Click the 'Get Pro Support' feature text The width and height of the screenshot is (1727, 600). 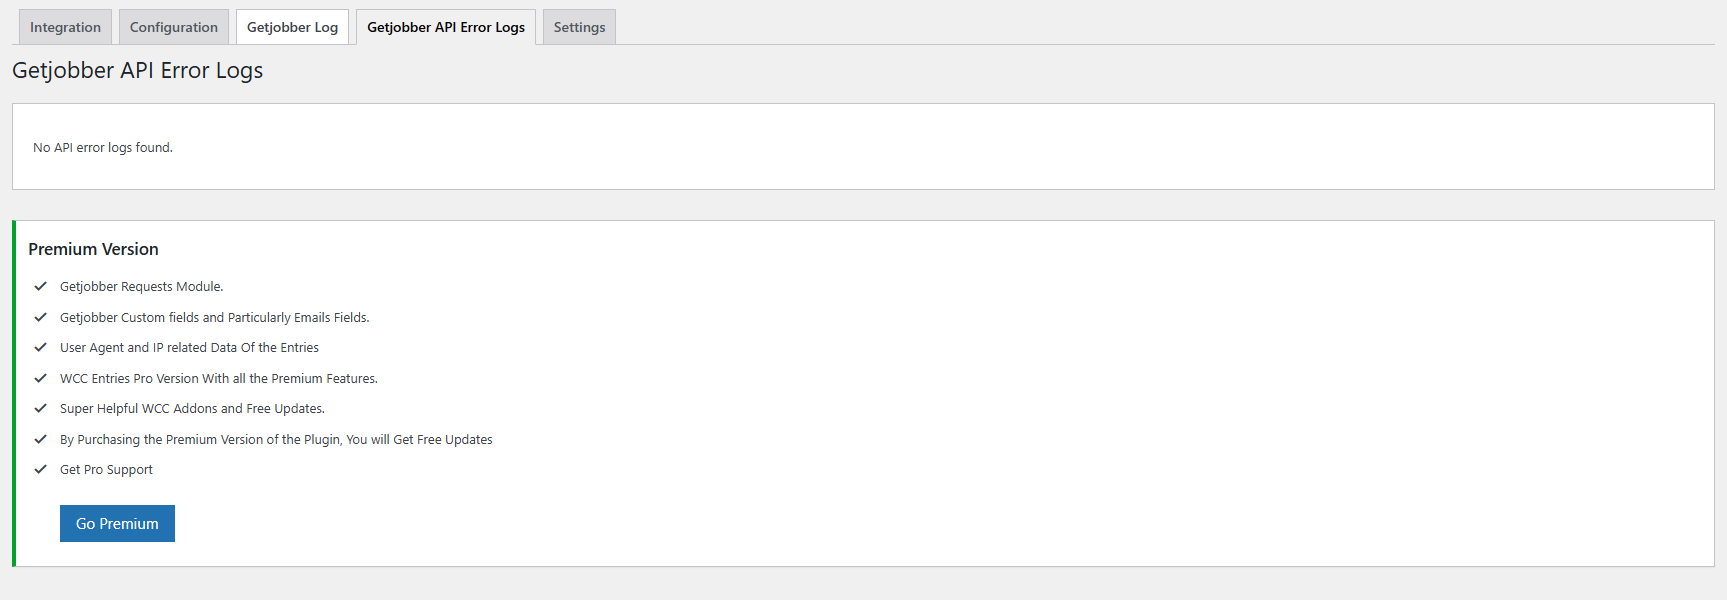pyautogui.click(x=106, y=470)
